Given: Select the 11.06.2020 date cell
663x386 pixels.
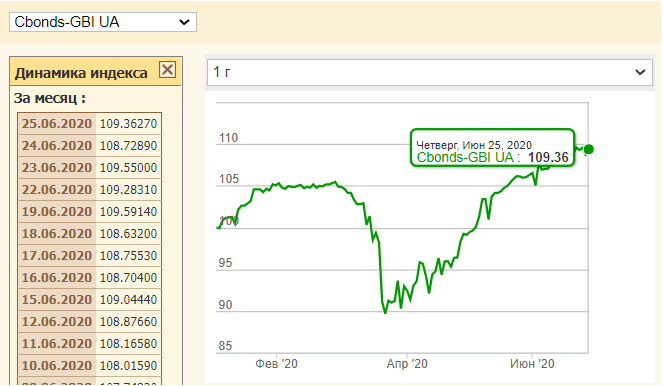Looking at the screenshot, I should click(57, 343).
